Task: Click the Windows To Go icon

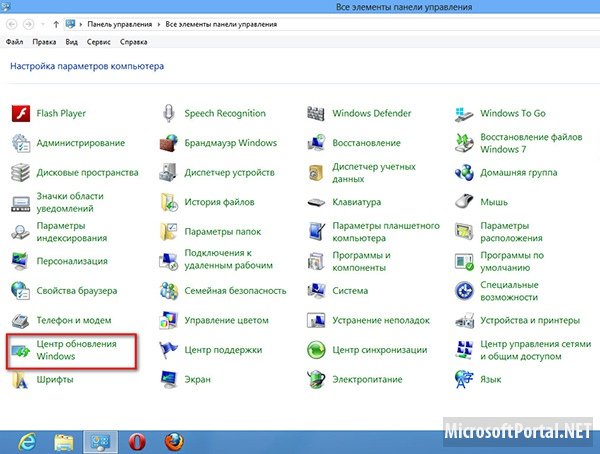Action: point(464,114)
